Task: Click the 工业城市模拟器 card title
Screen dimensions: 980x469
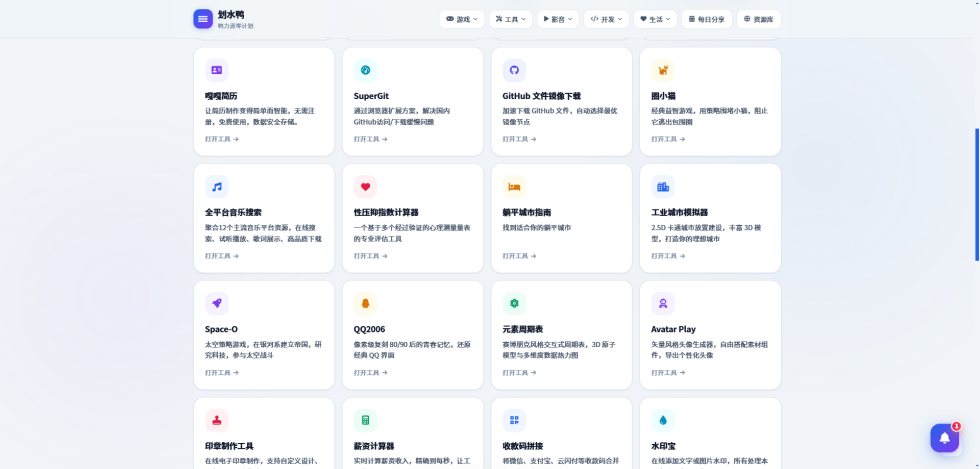Action: point(679,213)
